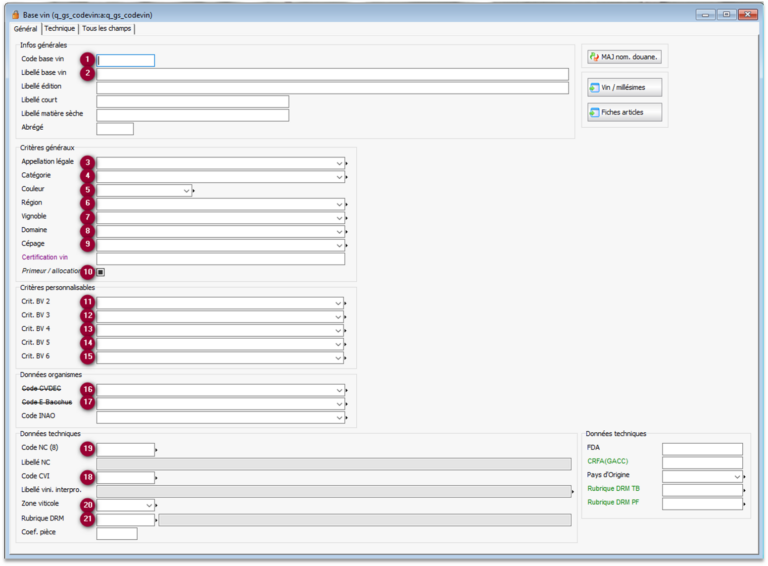
Task: Click the icon on MAJ nom. douane button
Action: click(595, 56)
